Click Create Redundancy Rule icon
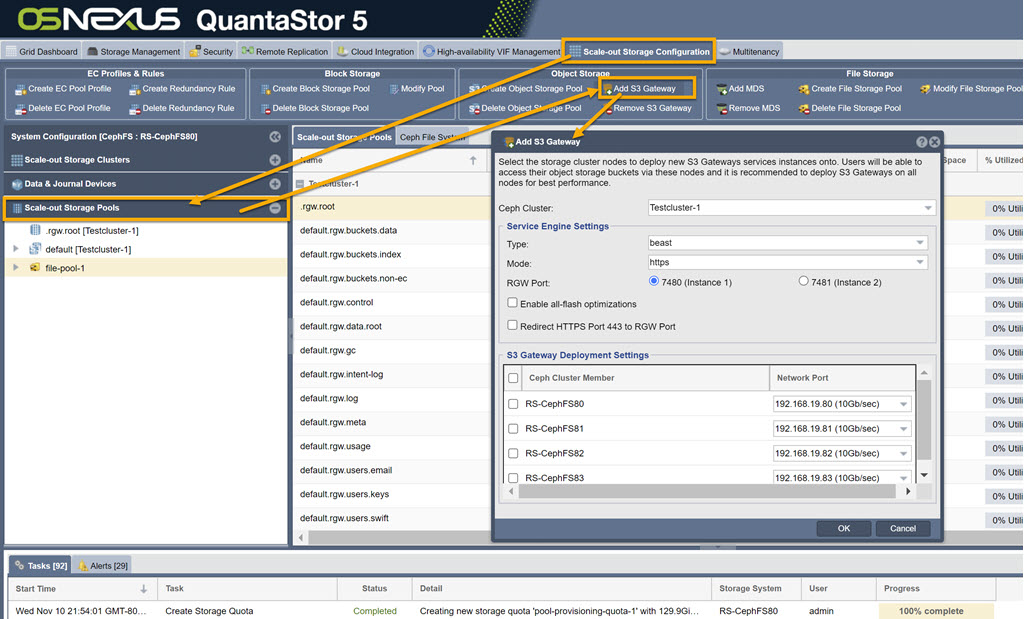Image resolution: width=1024 pixels, height=619 pixels. tap(135, 89)
